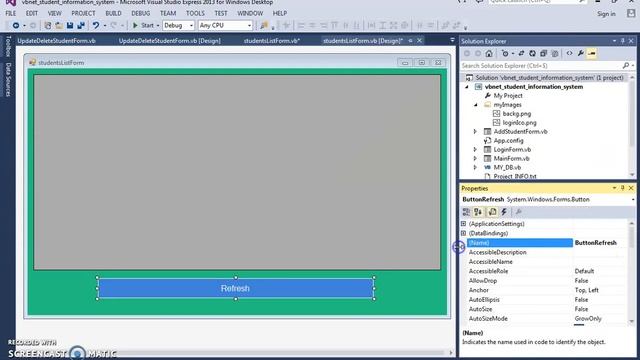Click Properties wrench icon in Solution Explorer

point(580,53)
